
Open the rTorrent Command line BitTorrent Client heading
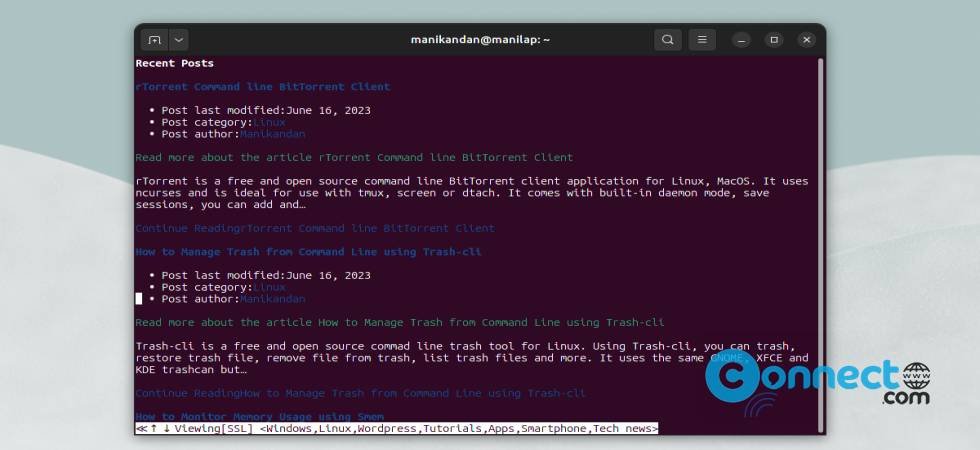(x=262, y=87)
